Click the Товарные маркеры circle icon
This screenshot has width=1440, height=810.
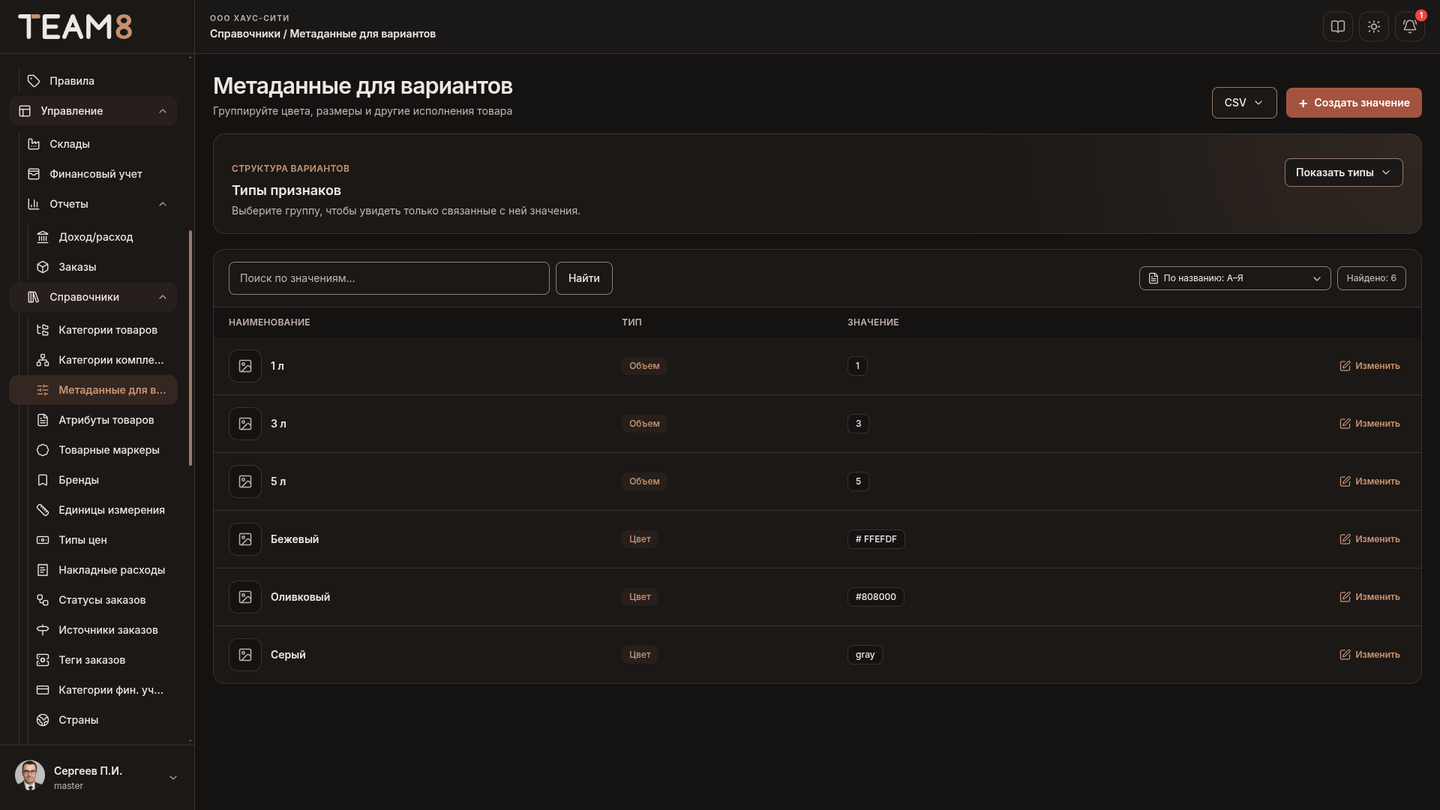coord(43,450)
